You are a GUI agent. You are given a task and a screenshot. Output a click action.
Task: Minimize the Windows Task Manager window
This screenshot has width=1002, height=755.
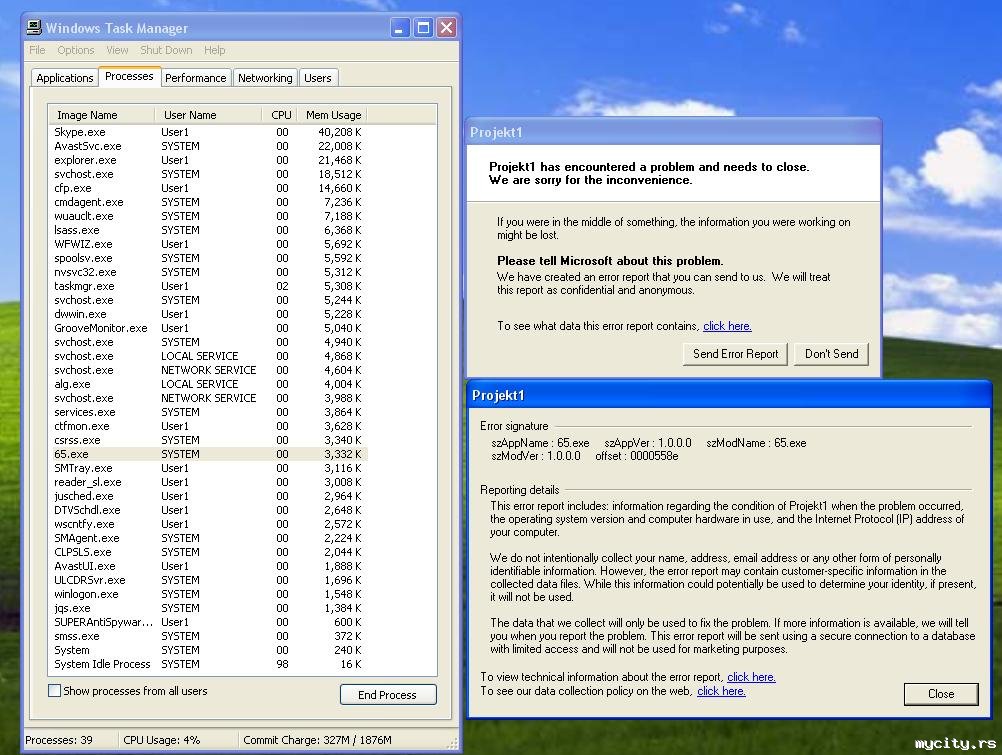pyautogui.click(x=400, y=28)
